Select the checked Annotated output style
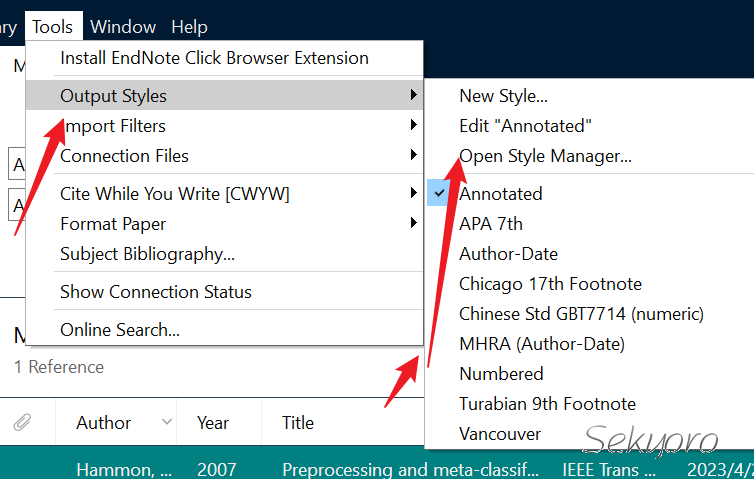Viewport: 754px width, 479px height. coord(500,194)
